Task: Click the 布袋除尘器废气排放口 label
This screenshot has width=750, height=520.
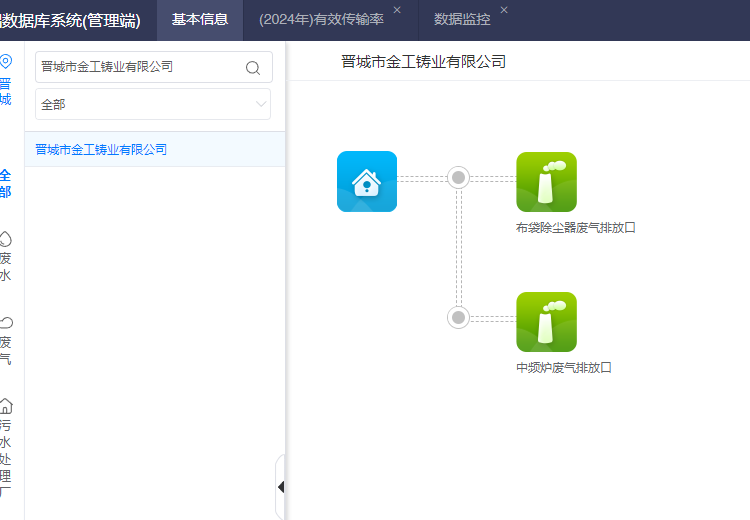Action: pyautogui.click(x=575, y=228)
